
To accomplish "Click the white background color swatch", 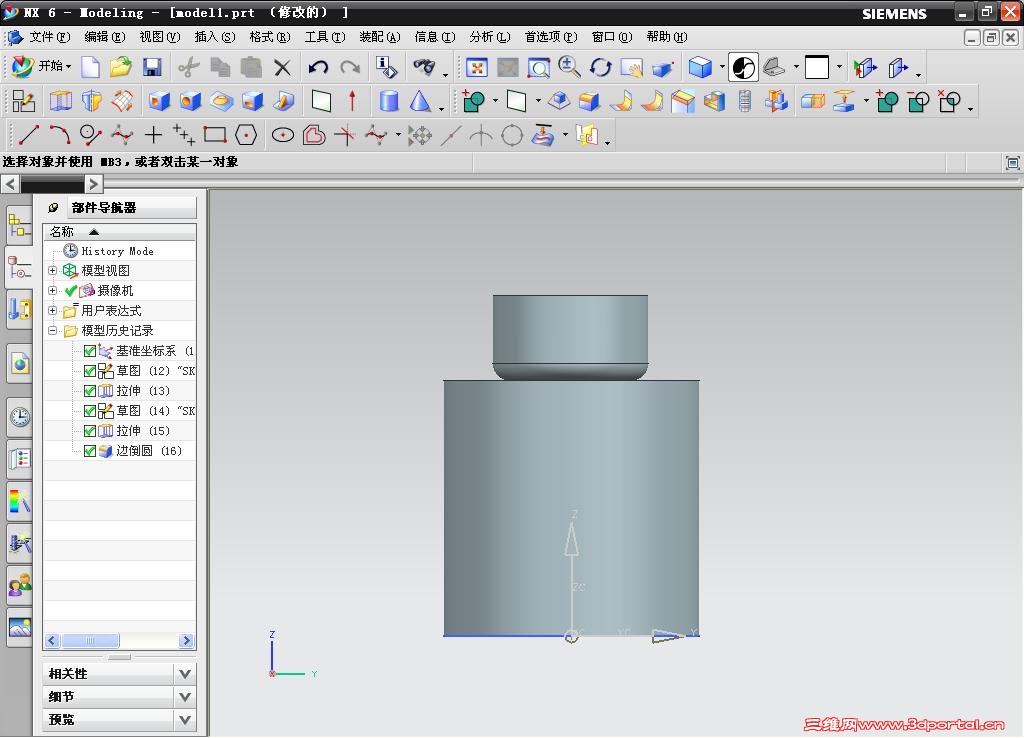I will [x=817, y=68].
